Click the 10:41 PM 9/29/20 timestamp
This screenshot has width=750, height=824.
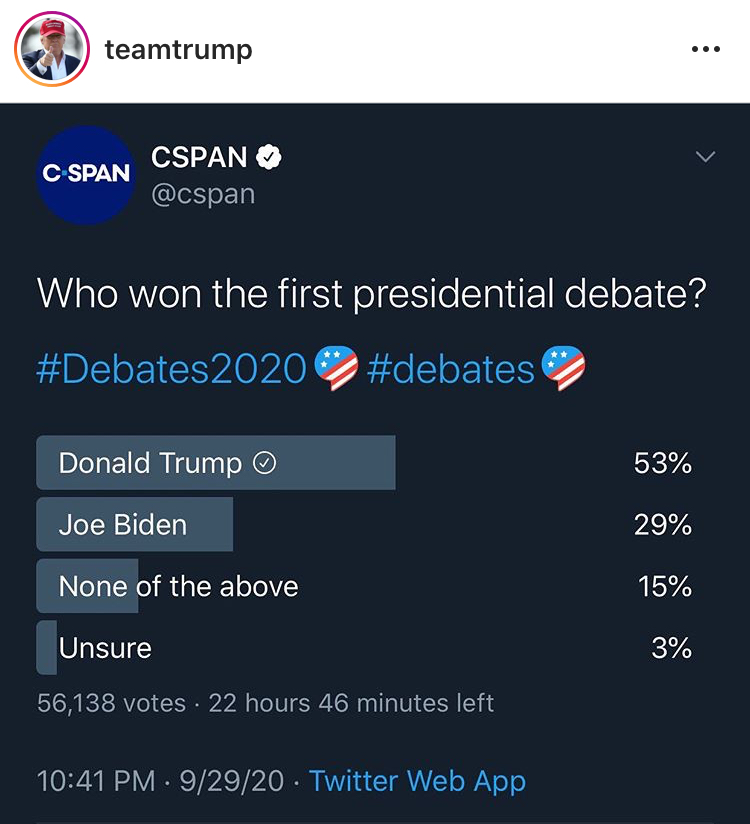160,780
